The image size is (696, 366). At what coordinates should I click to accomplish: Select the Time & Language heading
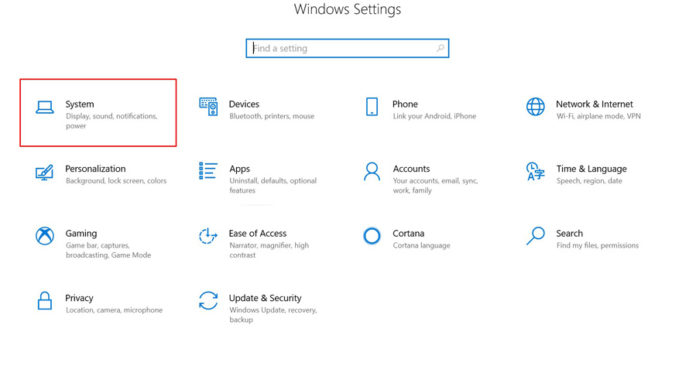click(x=592, y=169)
